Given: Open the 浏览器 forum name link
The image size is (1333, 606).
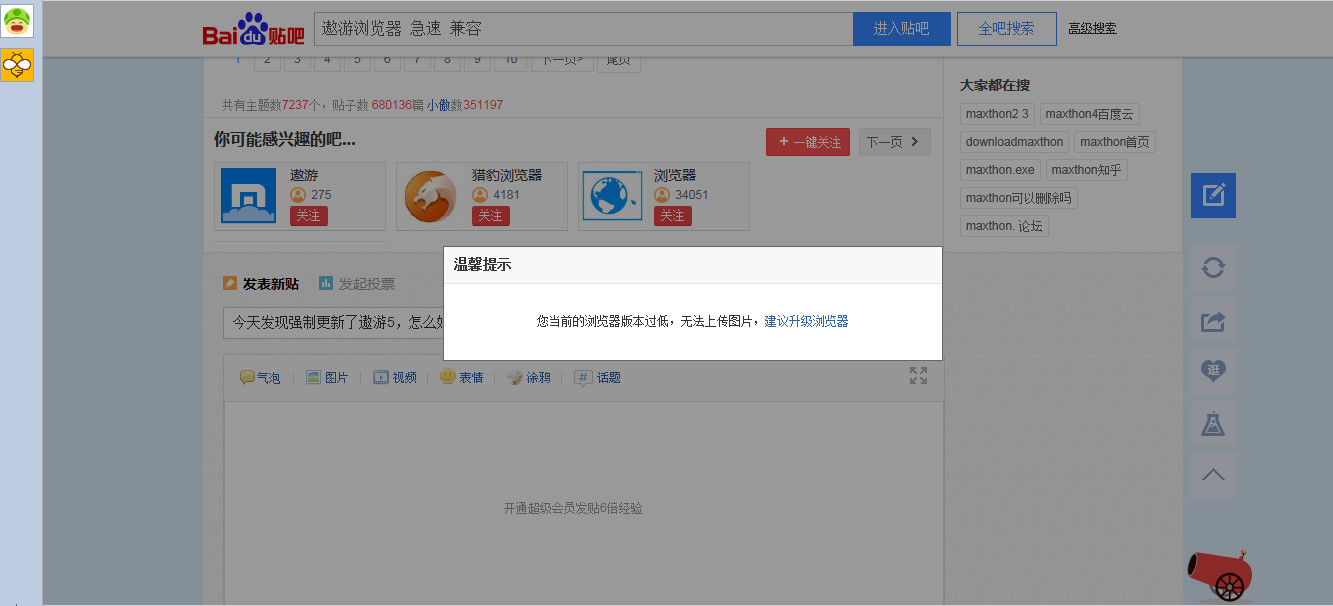Looking at the screenshot, I should pyautogui.click(x=675, y=175).
